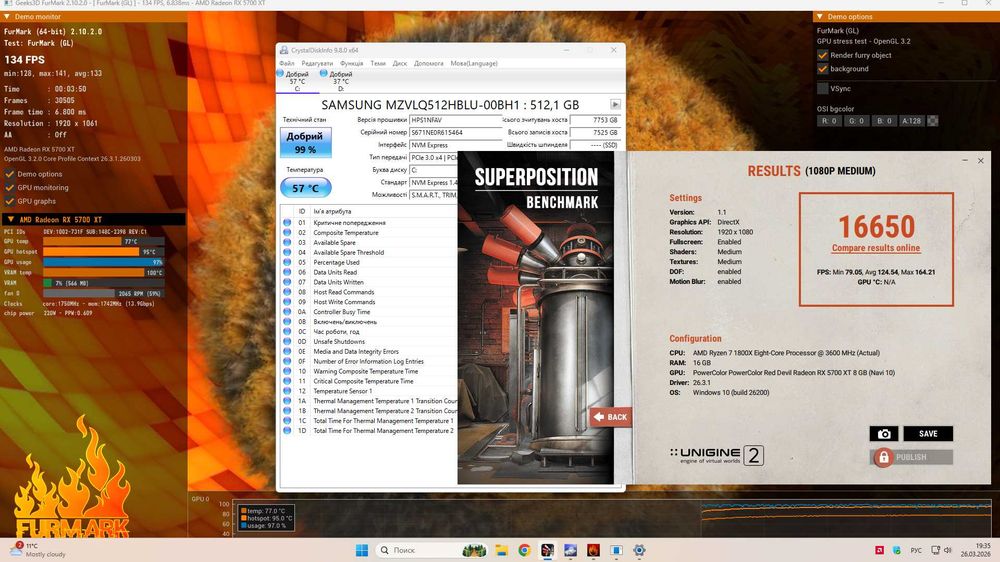Viewport: 1000px width, 562px height.
Task: Open Теми menu
Action: pos(378,63)
